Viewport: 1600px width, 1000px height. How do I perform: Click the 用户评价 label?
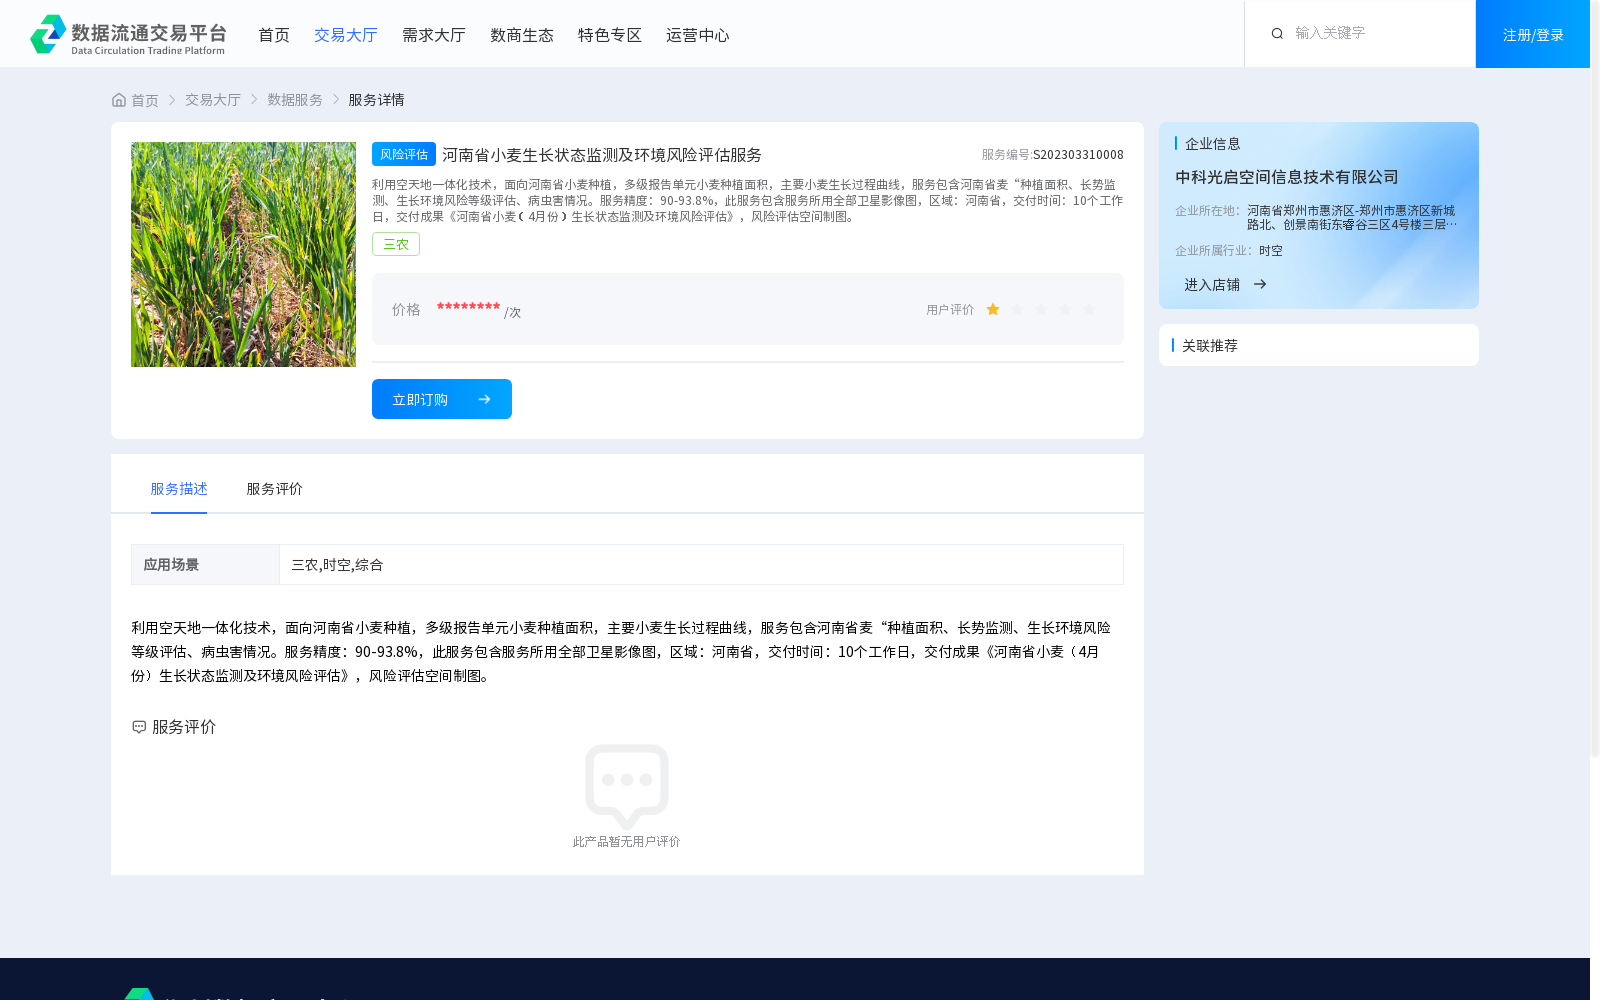950,310
